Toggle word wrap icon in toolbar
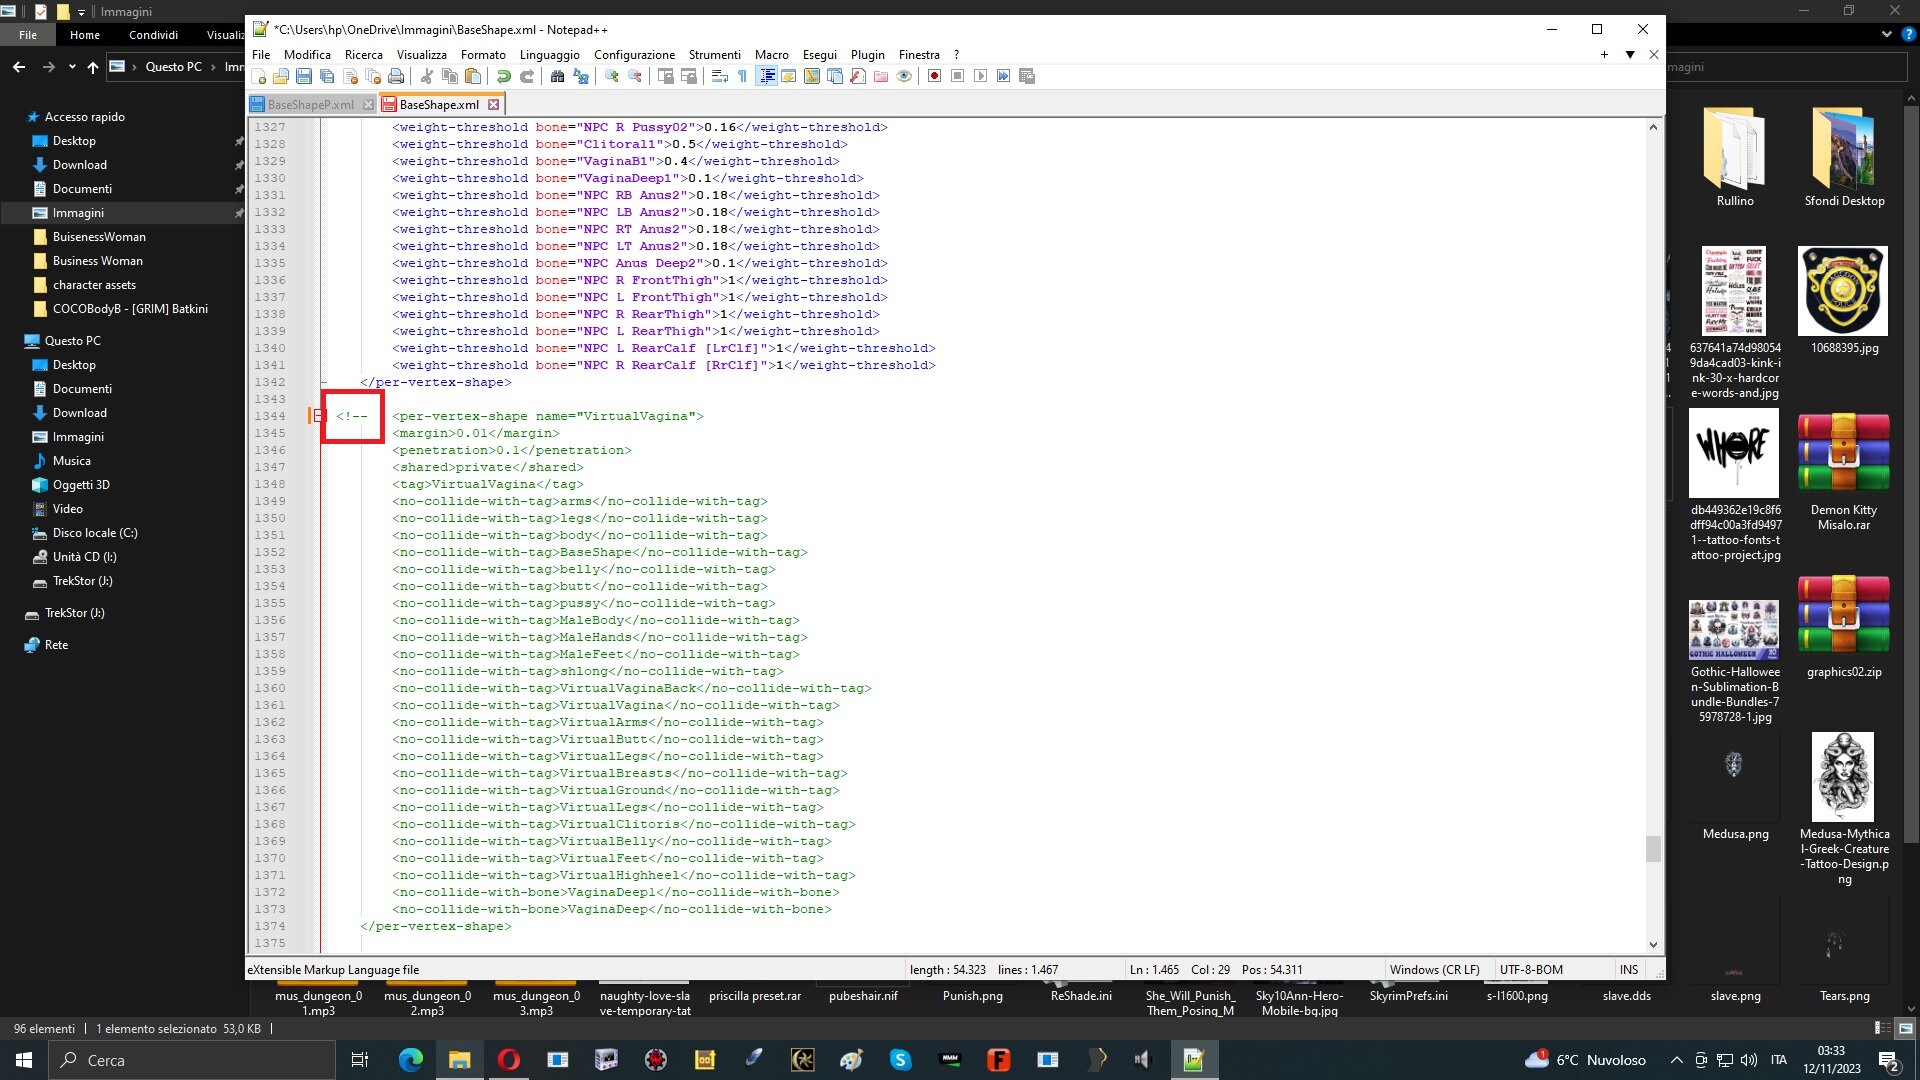Image resolution: width=1920 pixels, height=1080 pixels. click(x=719, y=76)
